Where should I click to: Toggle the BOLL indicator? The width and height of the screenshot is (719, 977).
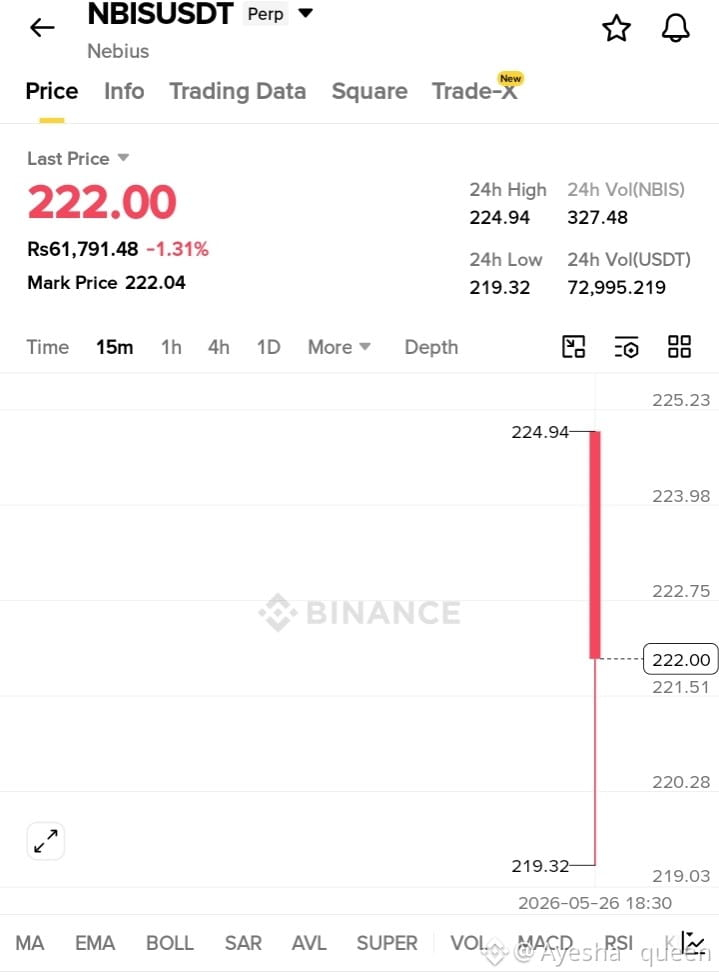click(169, 943)
